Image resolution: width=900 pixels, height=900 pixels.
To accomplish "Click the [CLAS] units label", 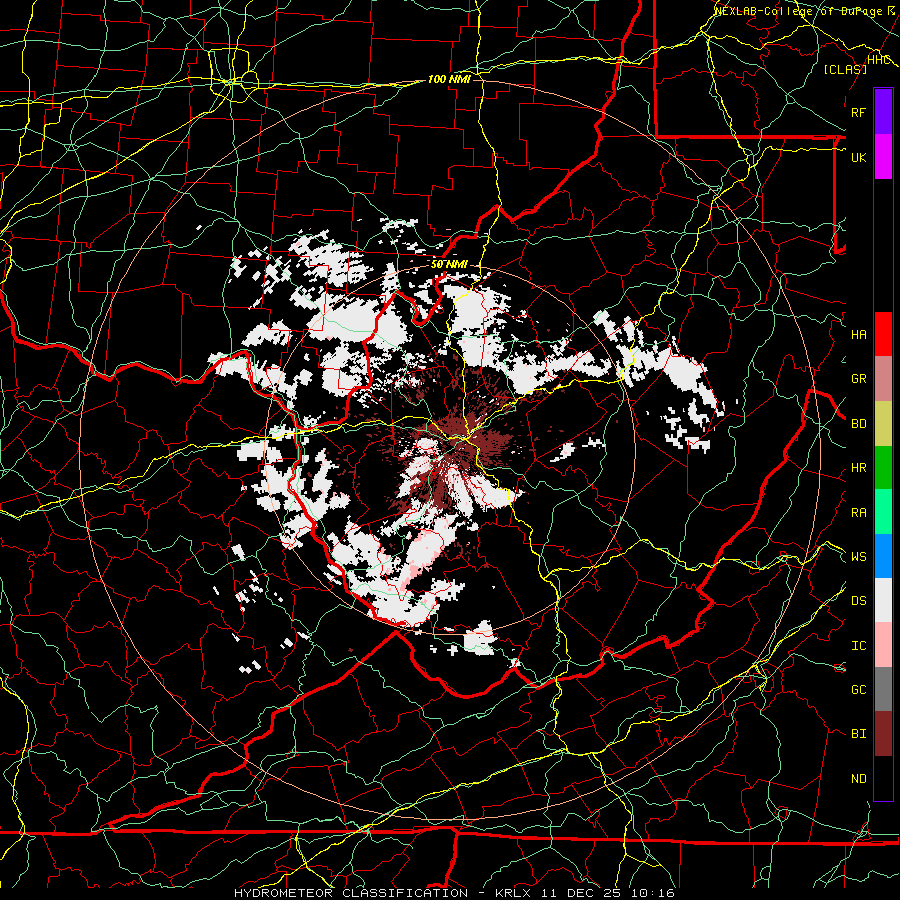I will (845, 69).
